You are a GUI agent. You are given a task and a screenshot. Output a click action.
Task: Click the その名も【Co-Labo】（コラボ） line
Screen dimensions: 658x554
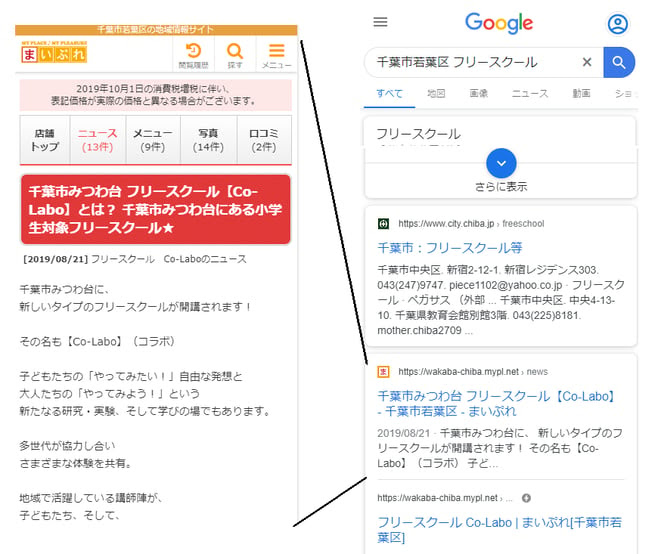97,341
